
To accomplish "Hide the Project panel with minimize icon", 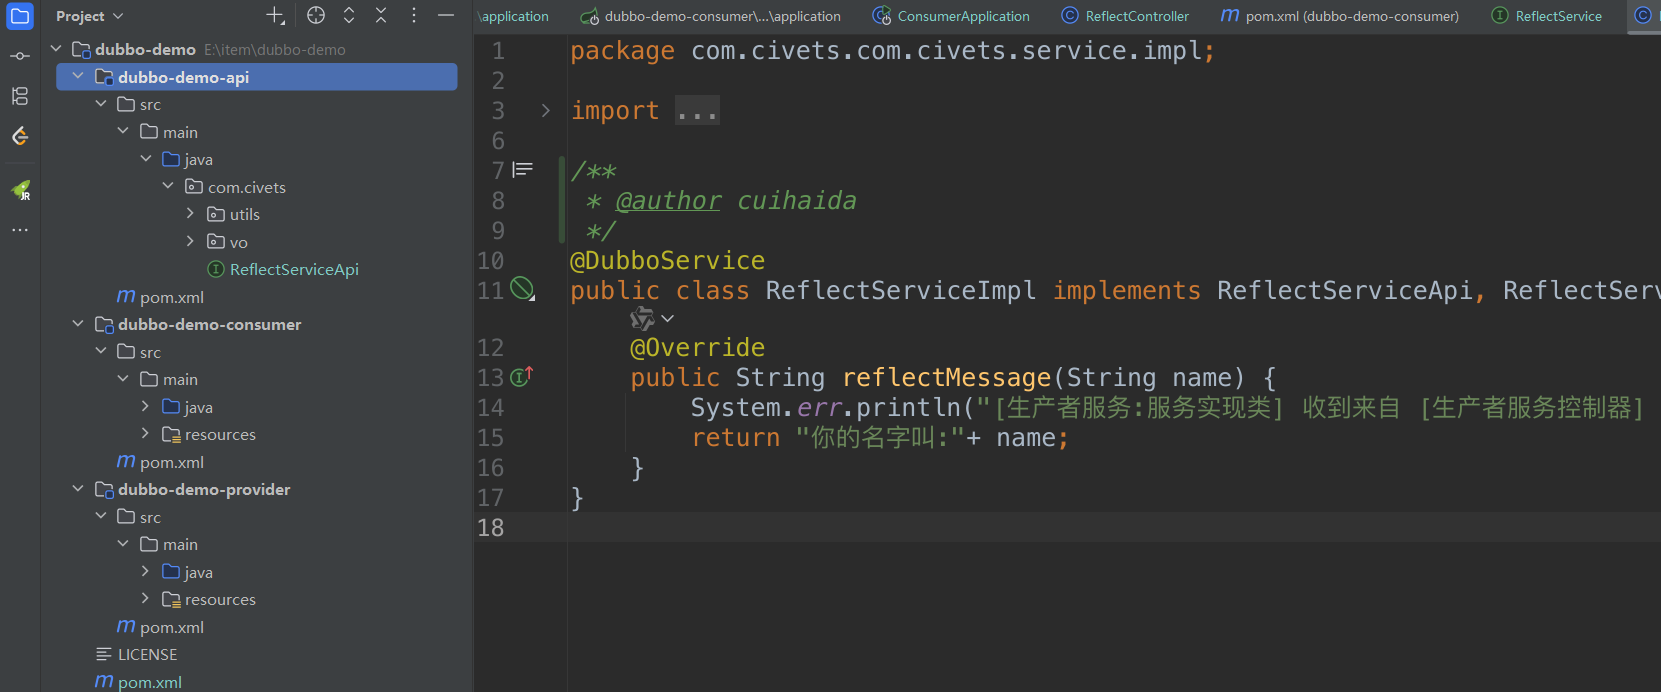I will pyautogui.click(x=446, y=15).
